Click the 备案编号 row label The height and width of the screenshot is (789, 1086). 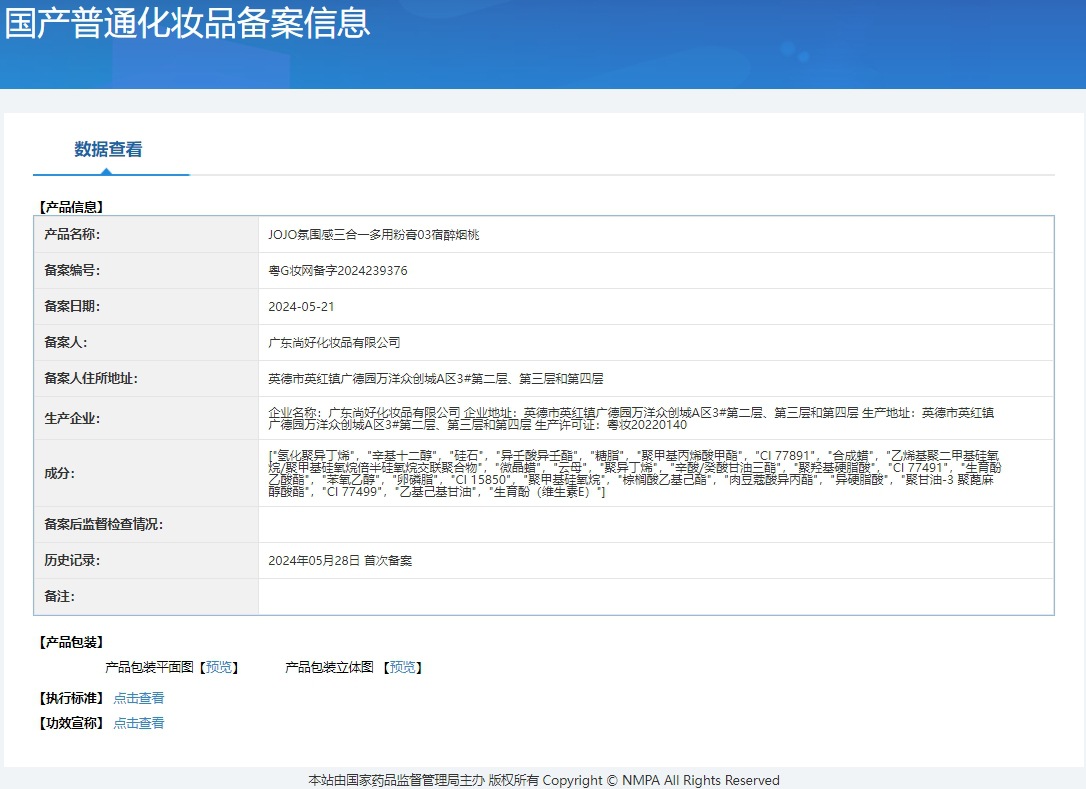pos(72,270)
